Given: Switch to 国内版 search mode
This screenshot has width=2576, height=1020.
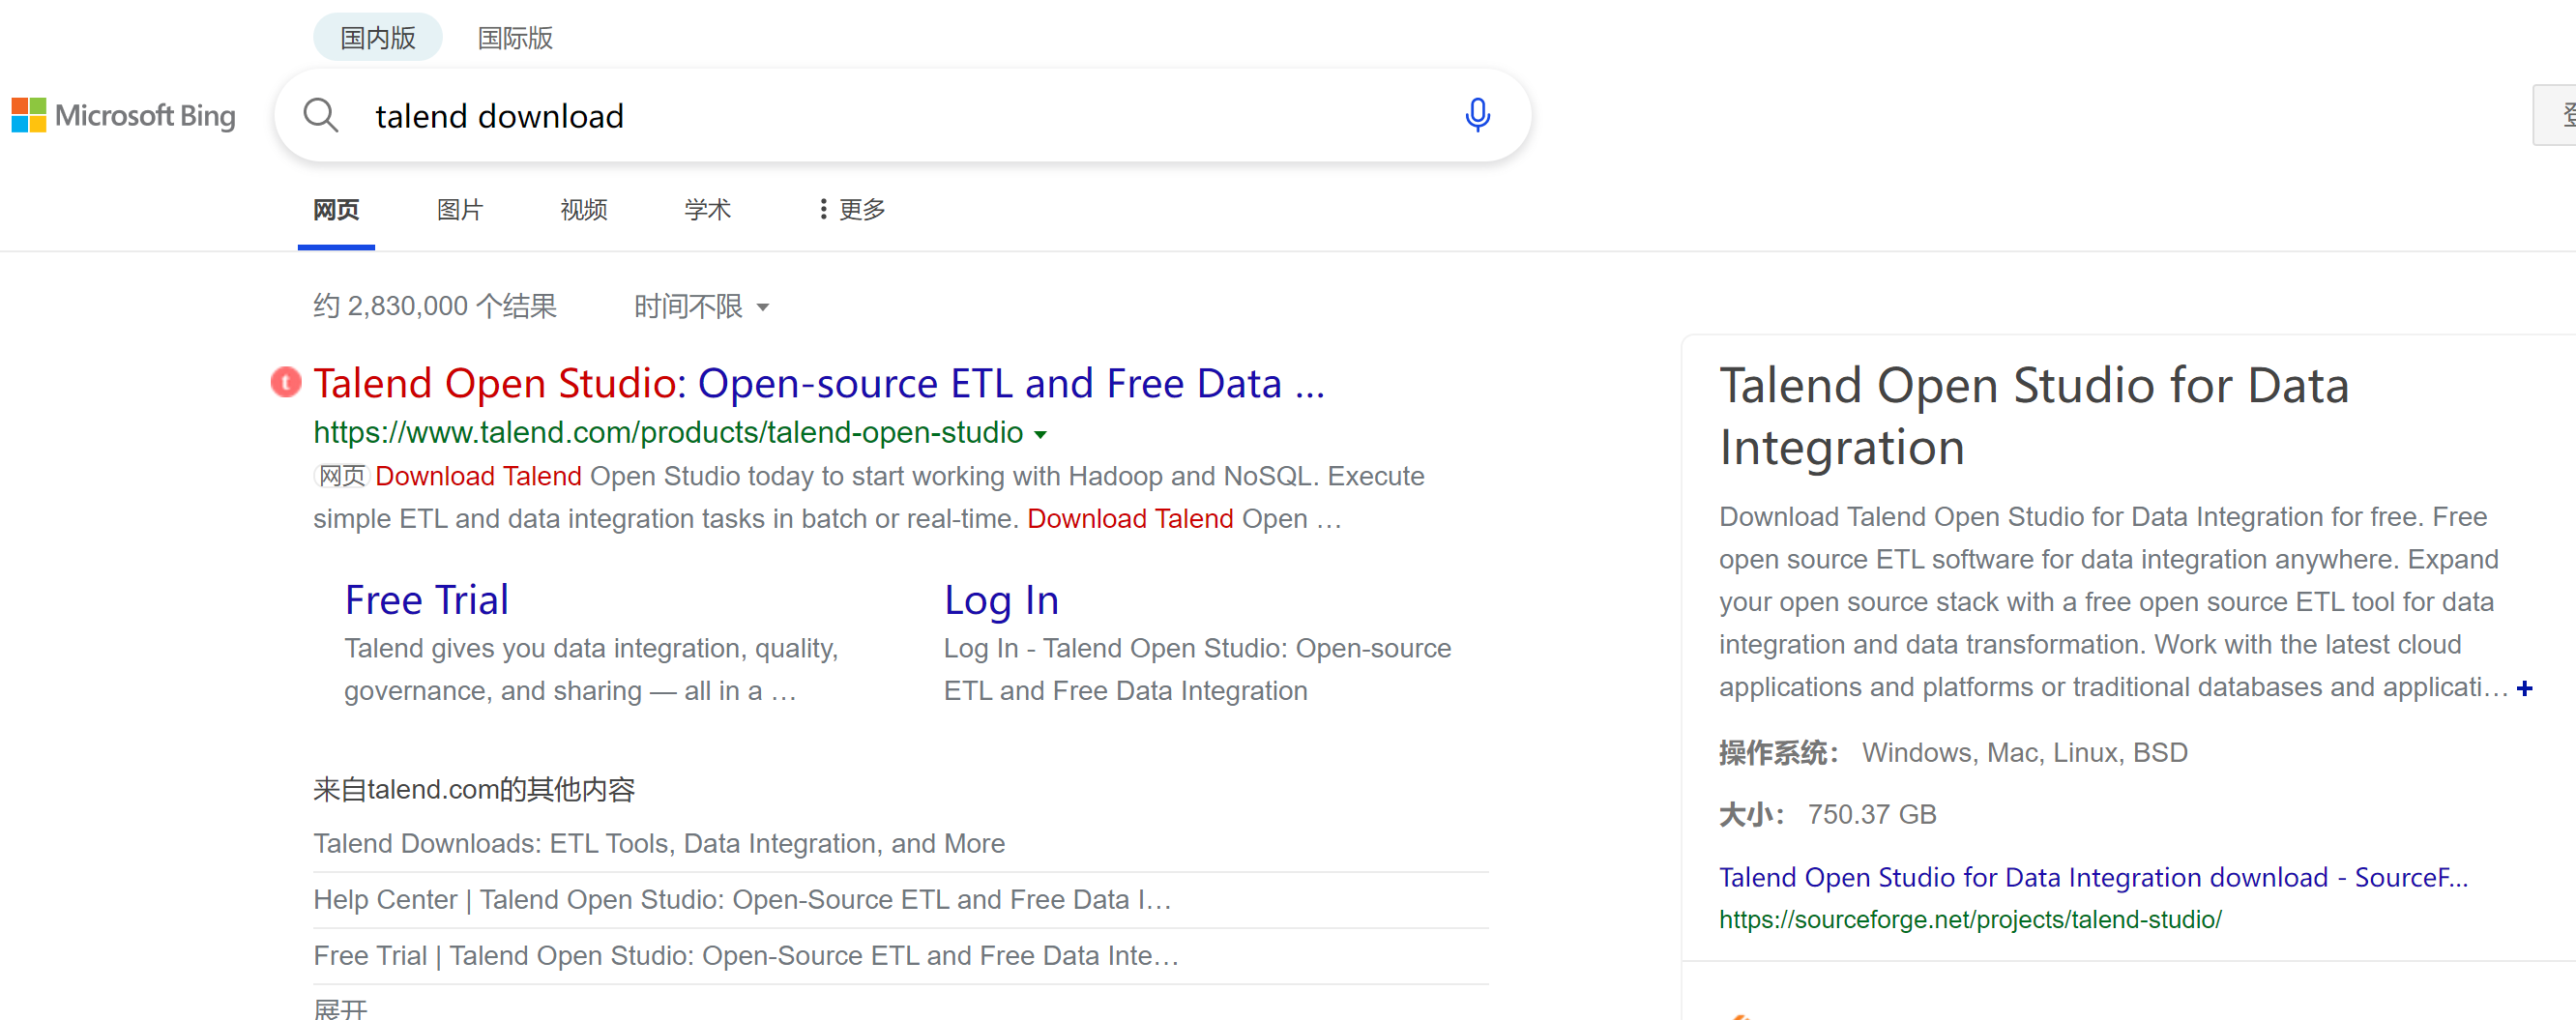Looking at the screenshot, I should (x=378, y=38).
